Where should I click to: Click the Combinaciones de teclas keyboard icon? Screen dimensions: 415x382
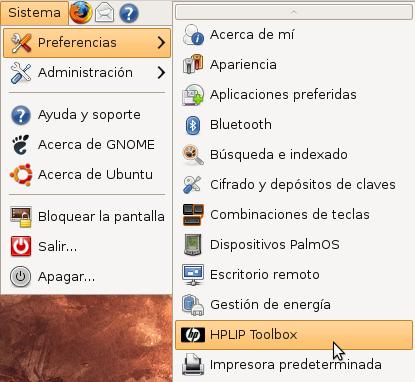[193, 215]
